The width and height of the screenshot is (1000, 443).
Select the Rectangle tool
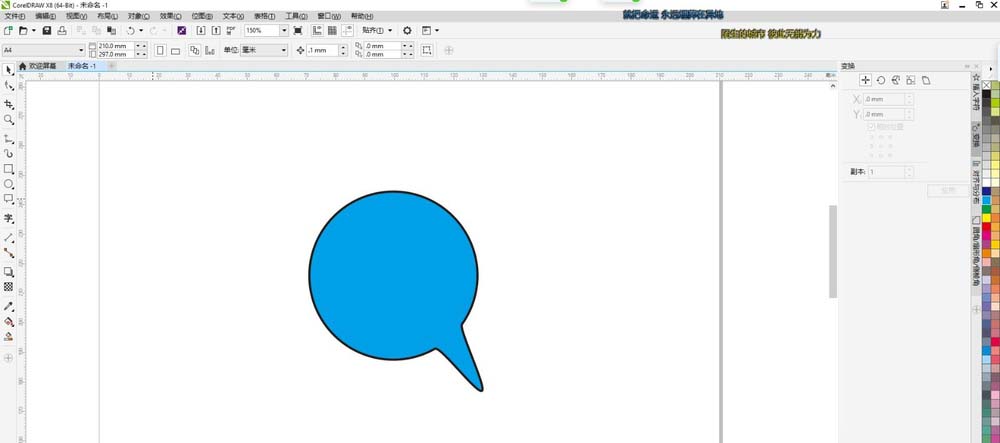pyautogui.click(x=8, y=169)
